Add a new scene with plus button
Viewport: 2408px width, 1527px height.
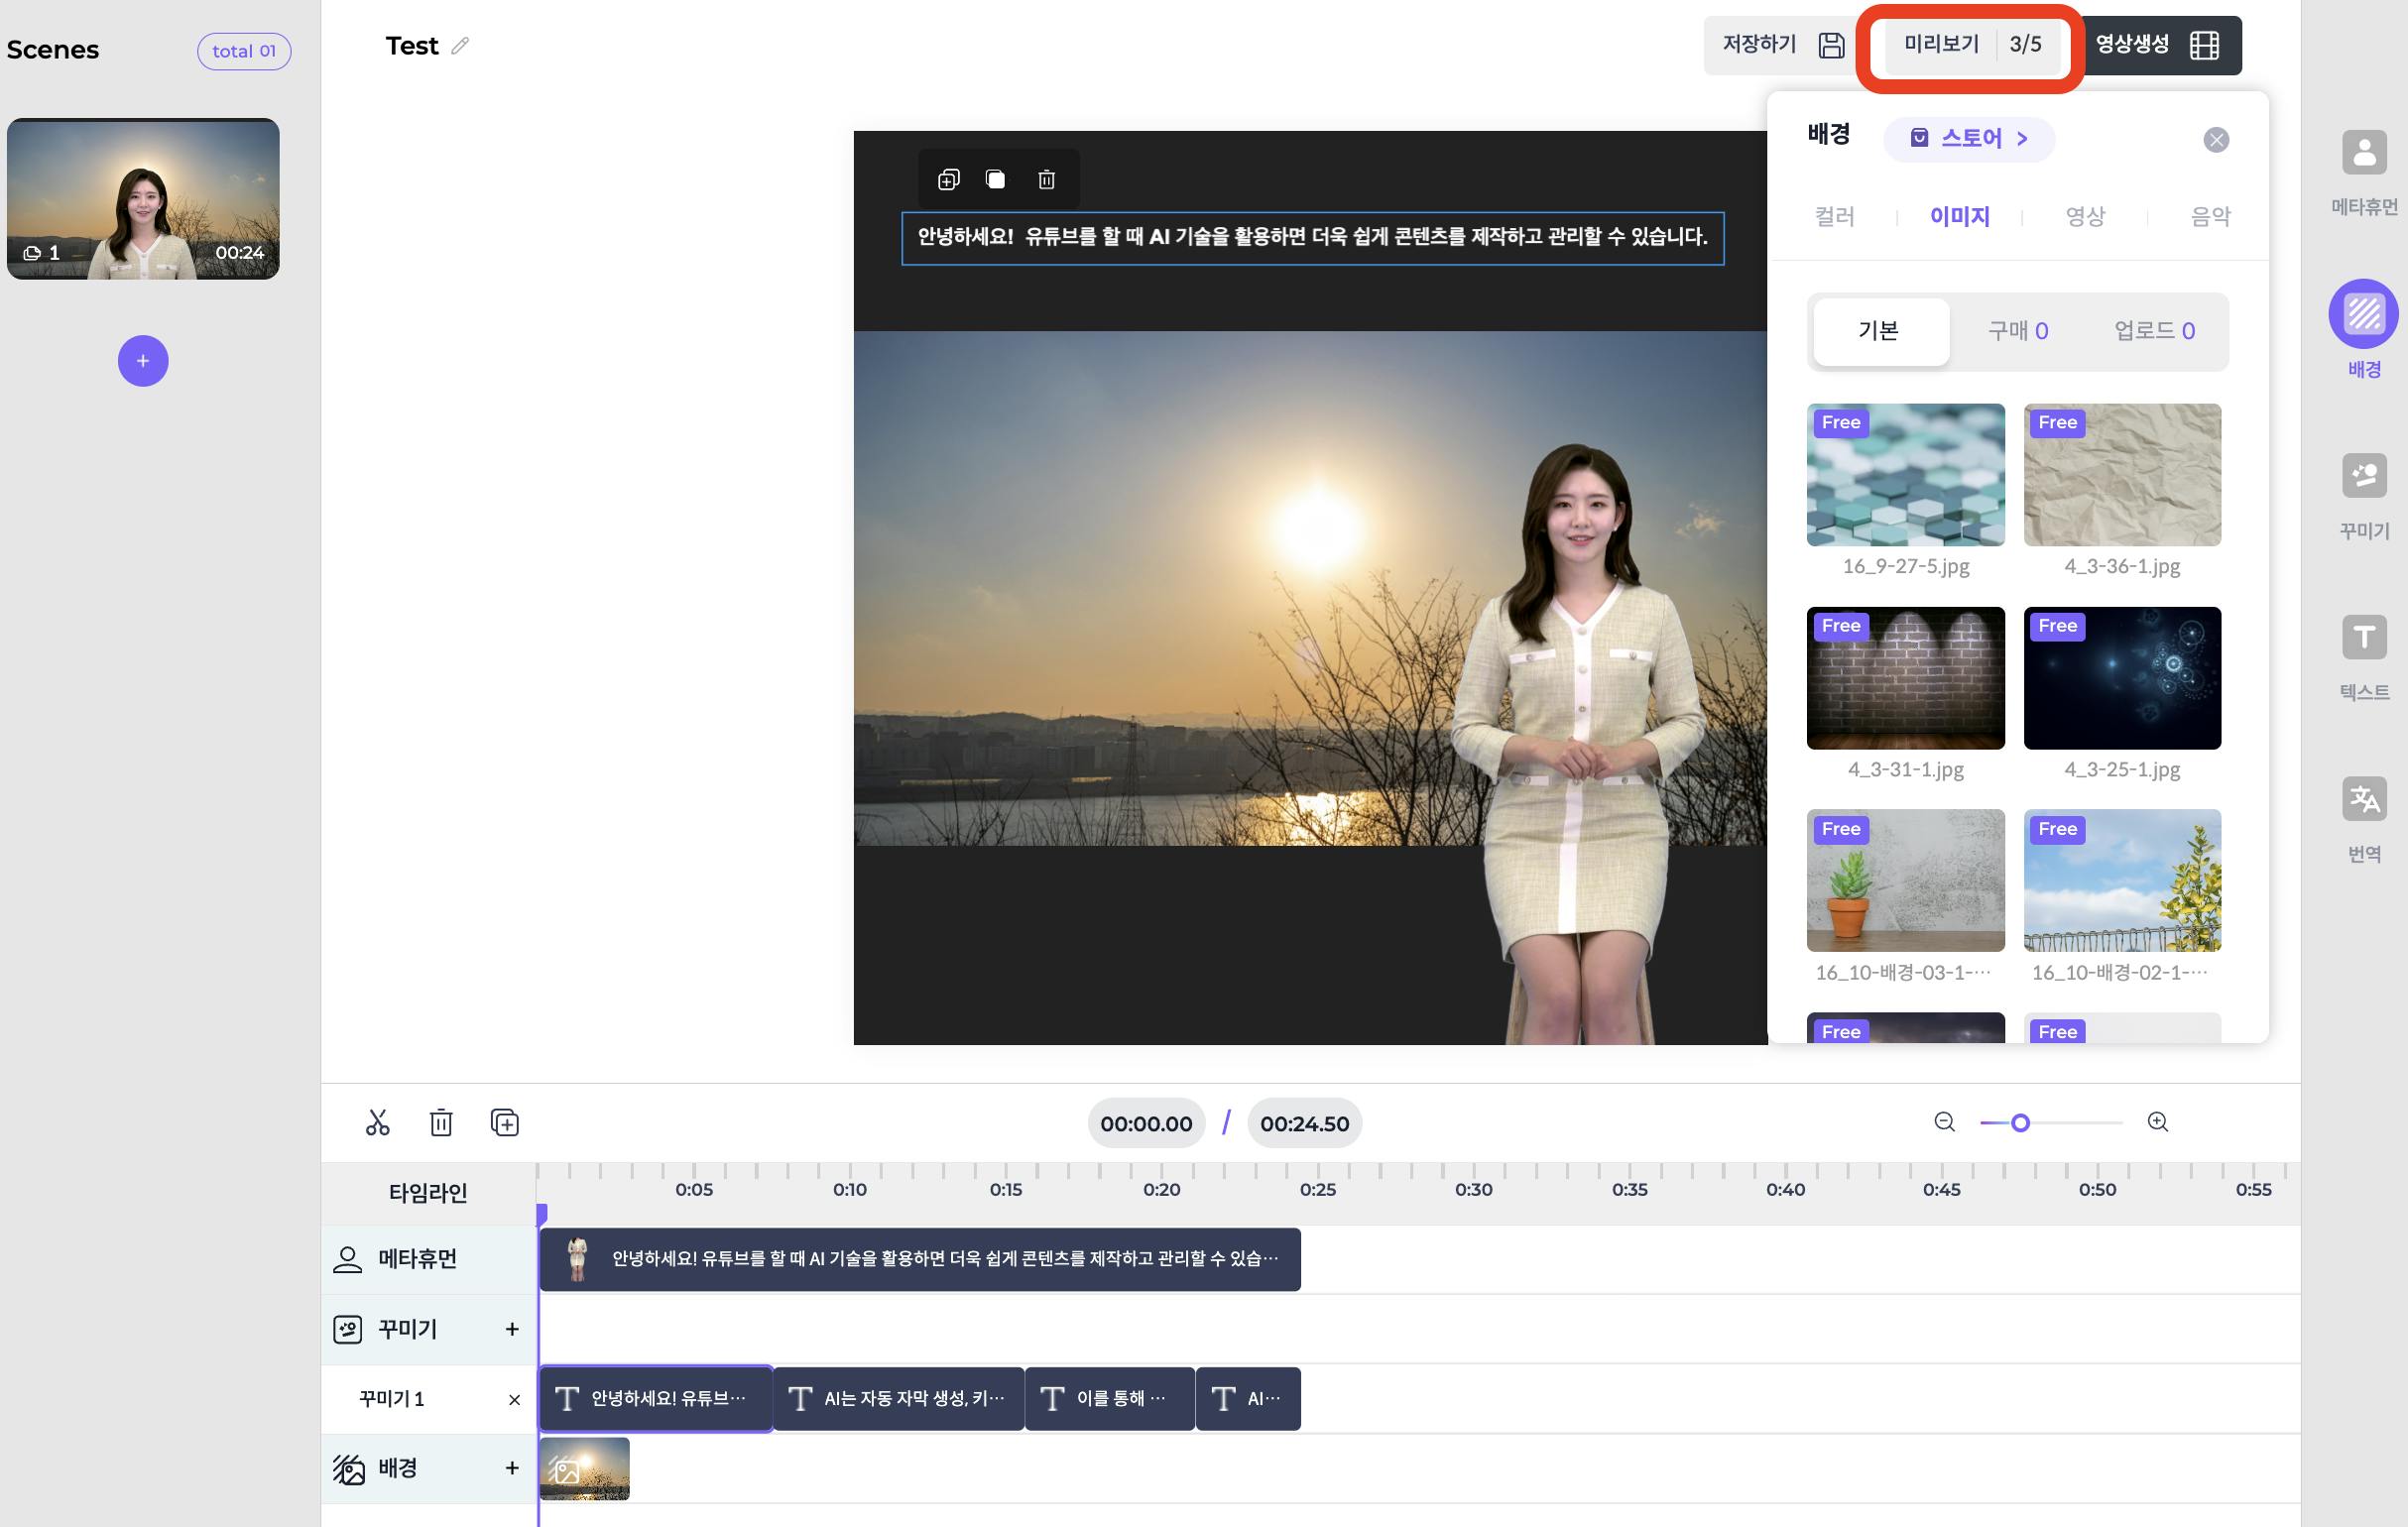(143, 361)
